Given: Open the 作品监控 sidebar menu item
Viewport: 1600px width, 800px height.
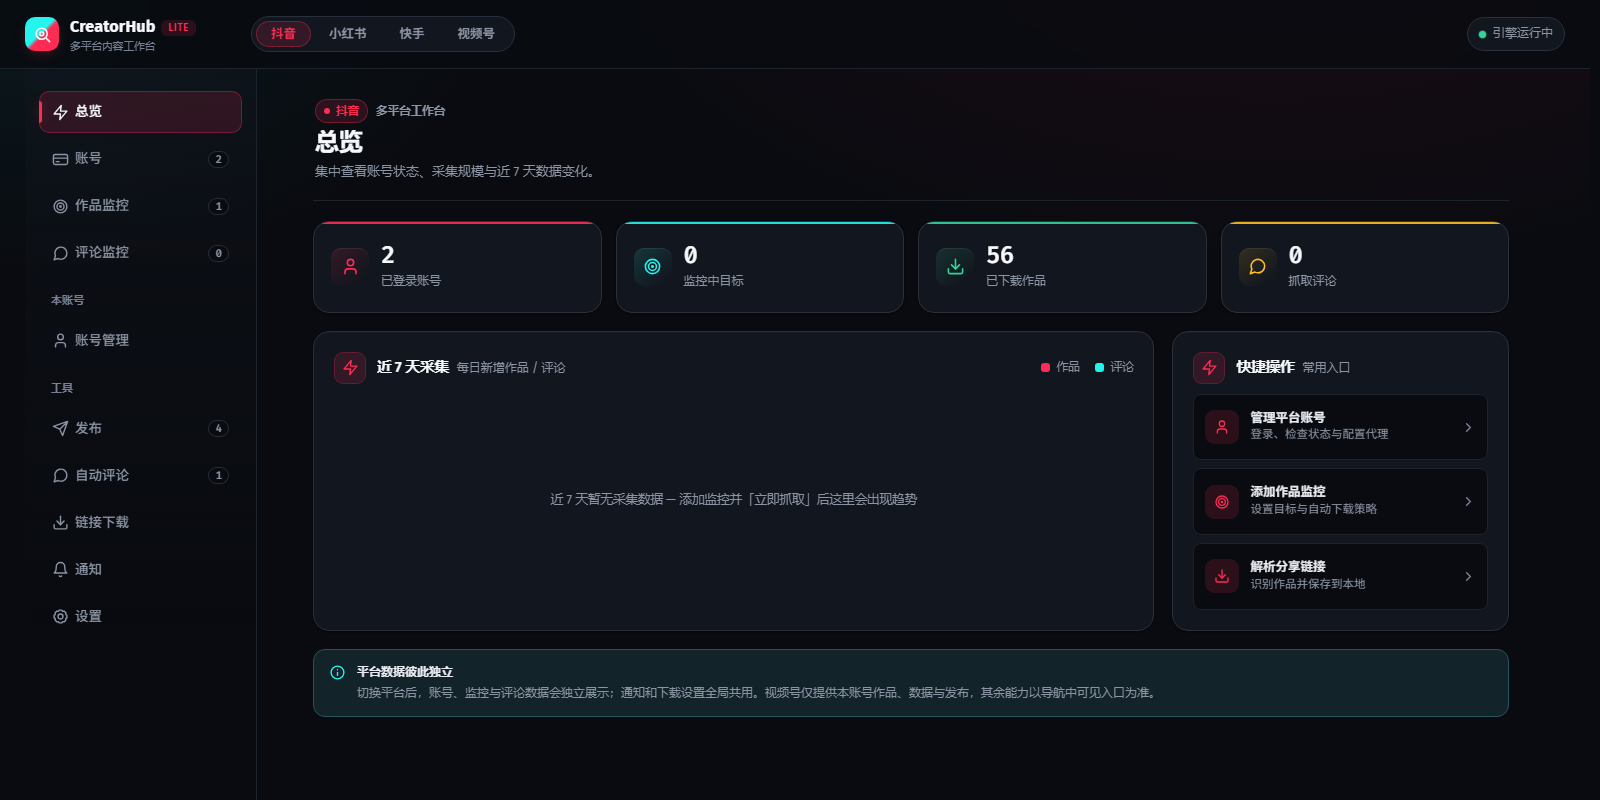Looking at the screenshot, I should (x=140, y=206).
